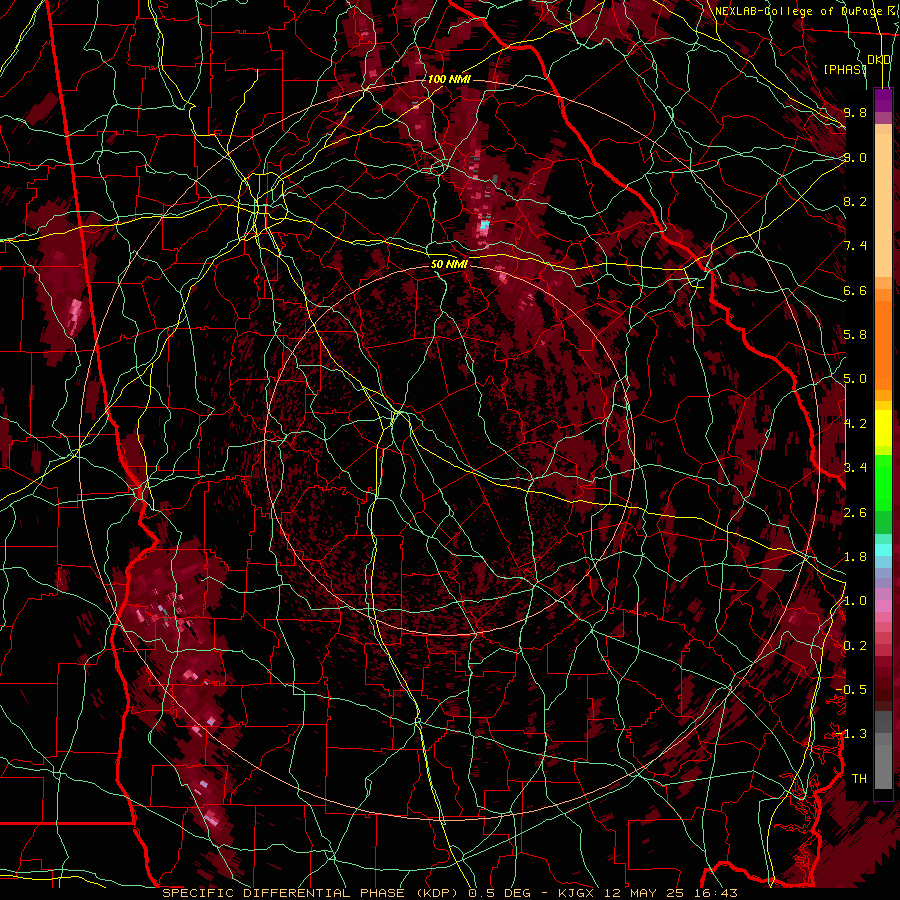900x900 pixels.
Task: Click the 6.6 value on the color scale
Action: pyautogui.click(x=855, y=290)
